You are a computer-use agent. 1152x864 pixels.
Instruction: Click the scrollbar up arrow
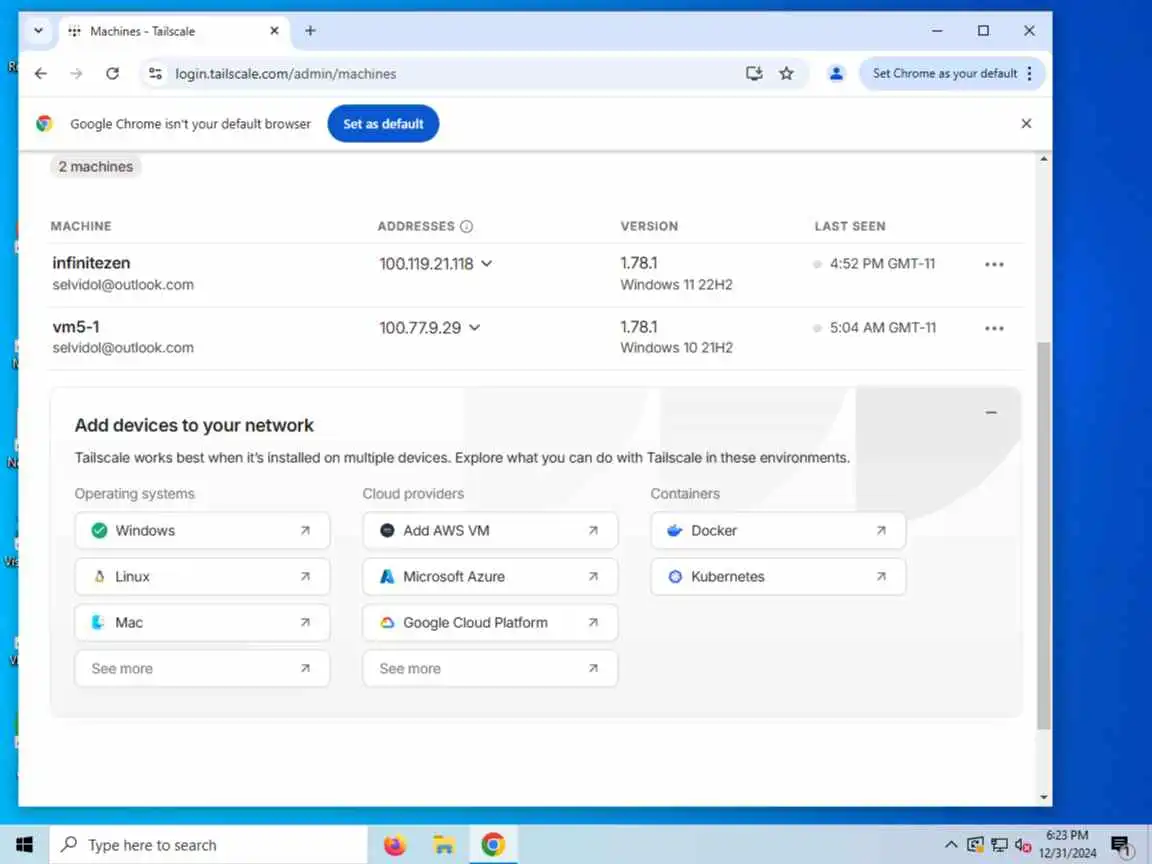1043,159
